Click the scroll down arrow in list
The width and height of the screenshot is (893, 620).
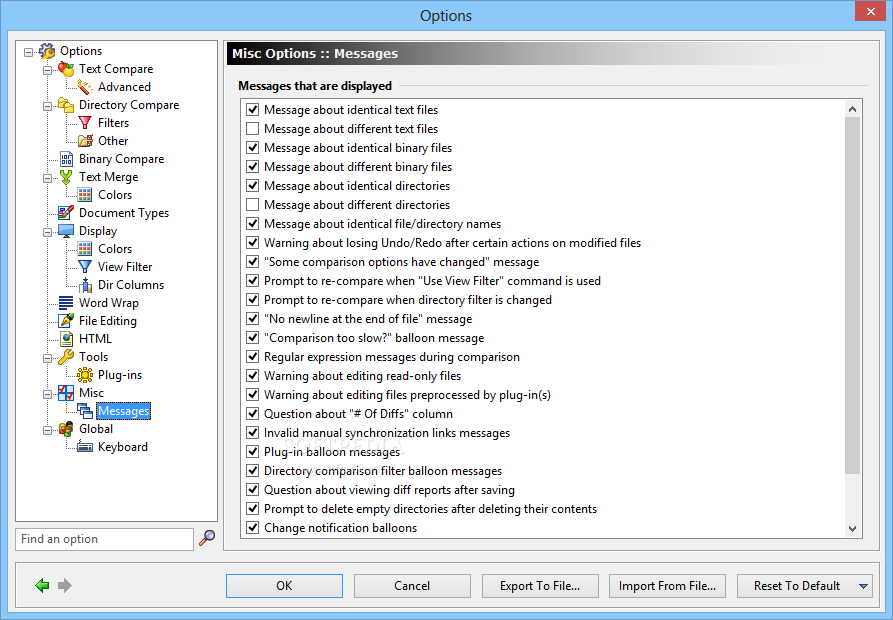click(852, 529)
